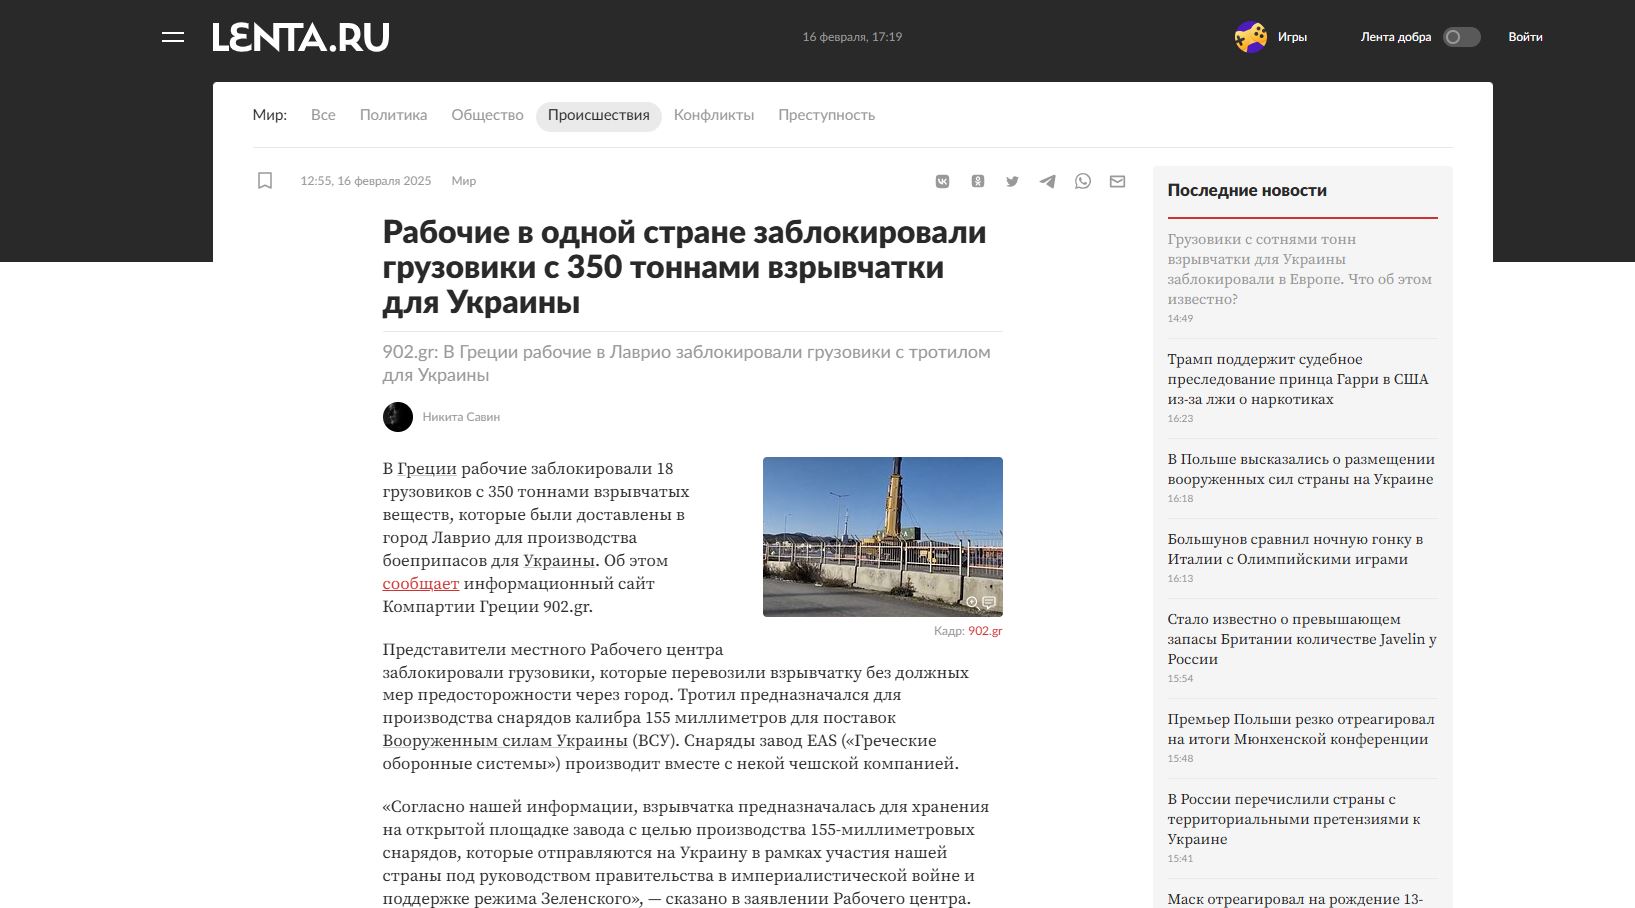Share article on VK
This screenshot has height=908, width=1635.
(942, 181)
